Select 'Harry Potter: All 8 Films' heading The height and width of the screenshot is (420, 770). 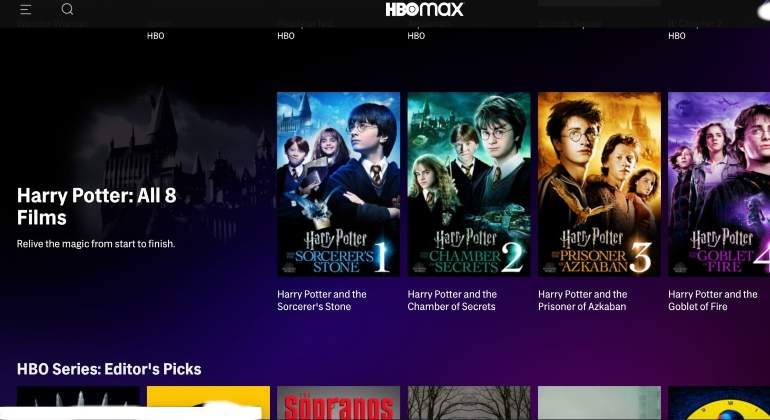(96, 206)
